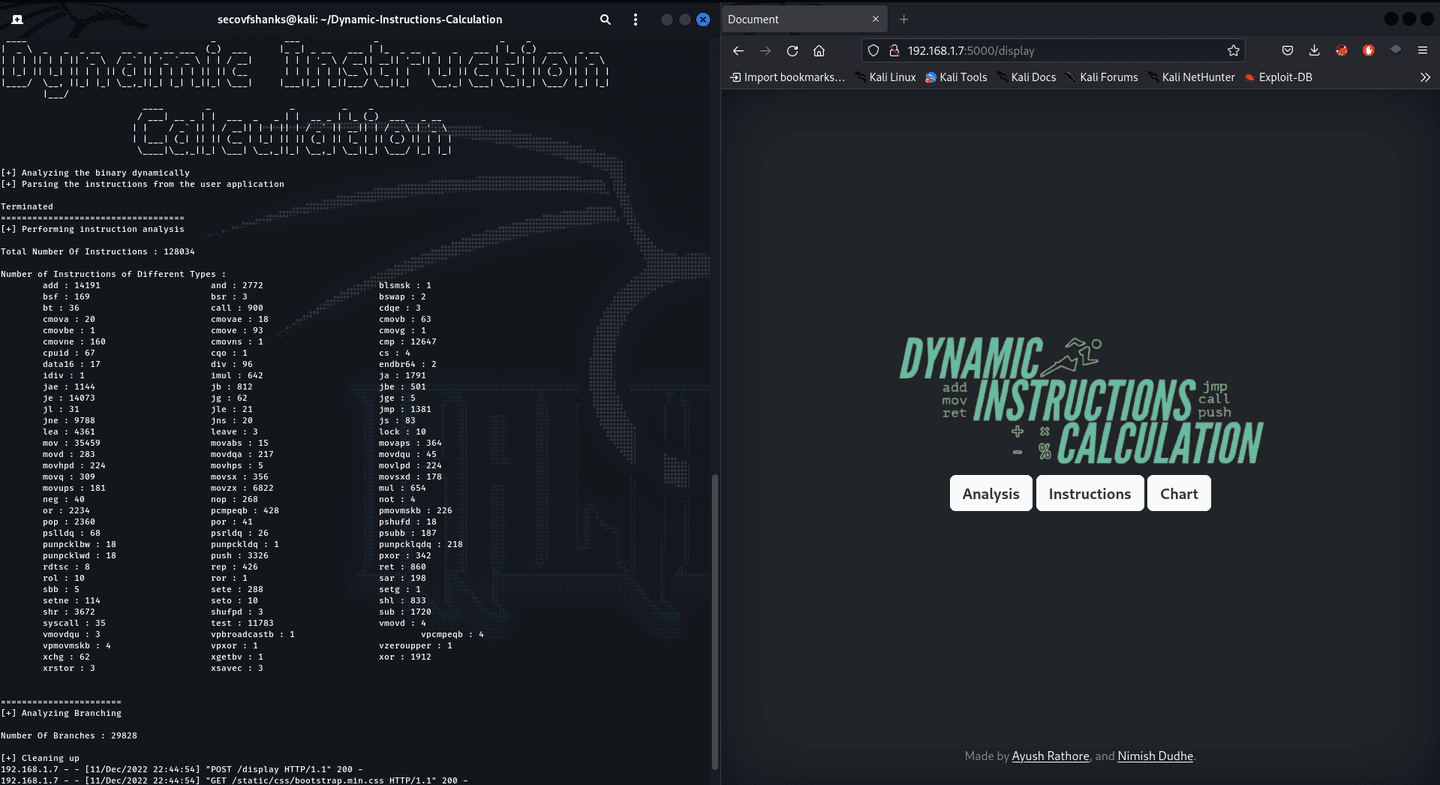Click 'push : 3326' entry in terminal
1440x785 pixels.
coord(239,555)
